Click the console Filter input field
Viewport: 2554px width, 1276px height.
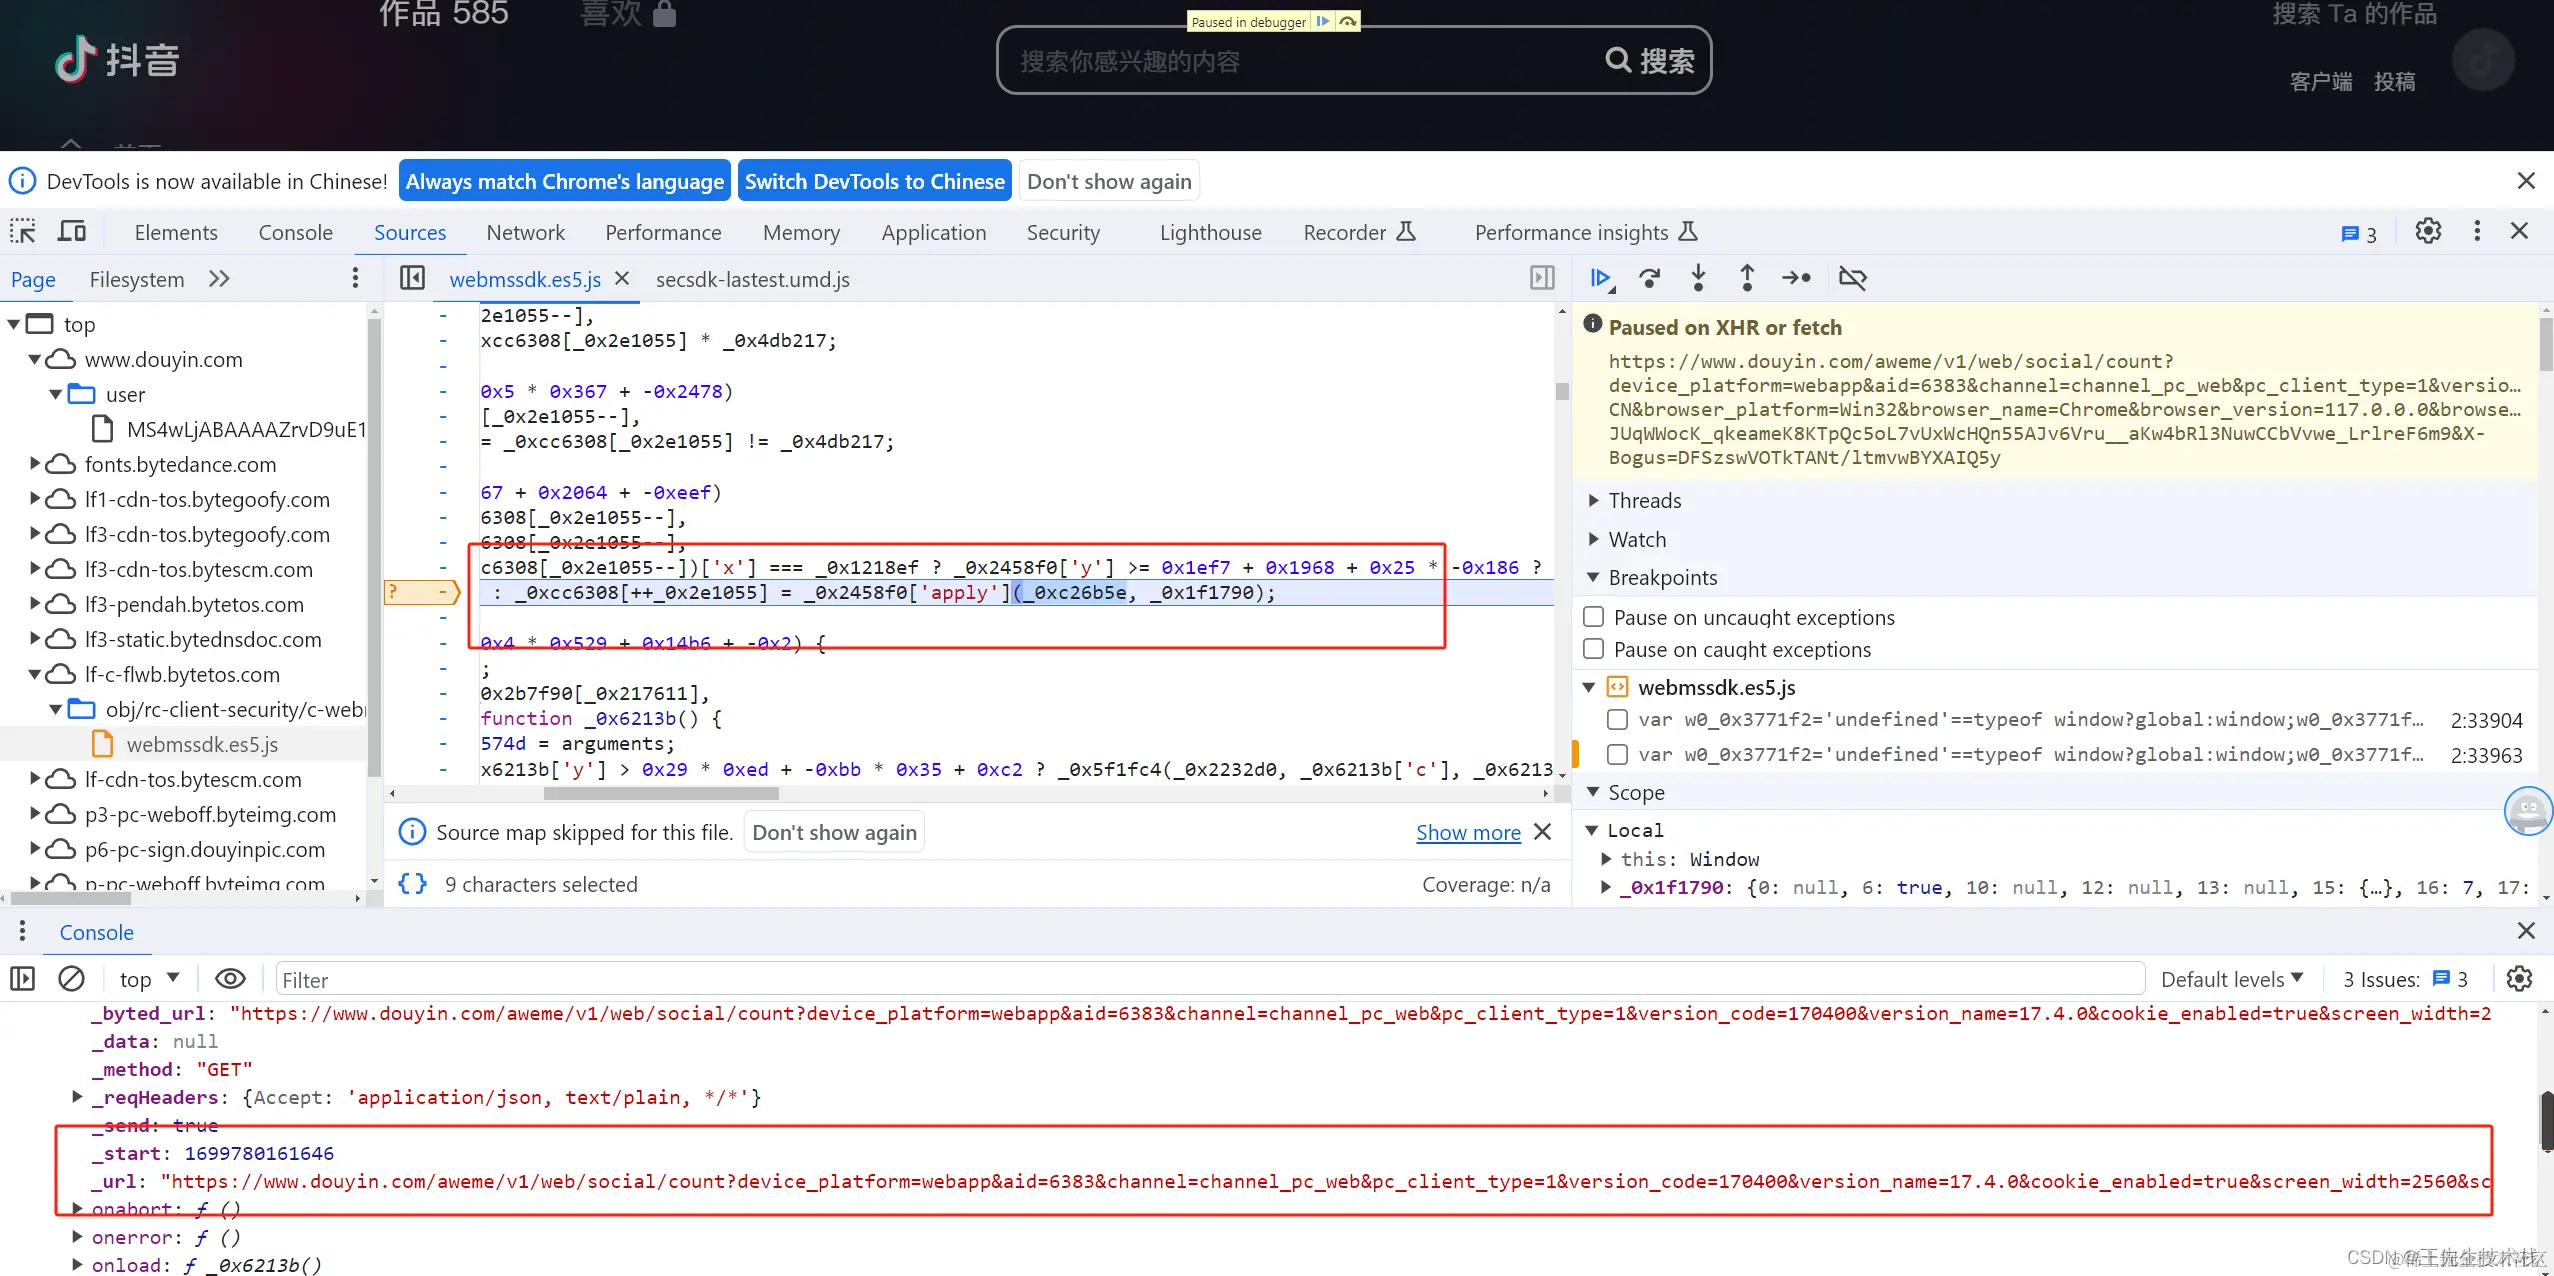(x=1200, y=980)
